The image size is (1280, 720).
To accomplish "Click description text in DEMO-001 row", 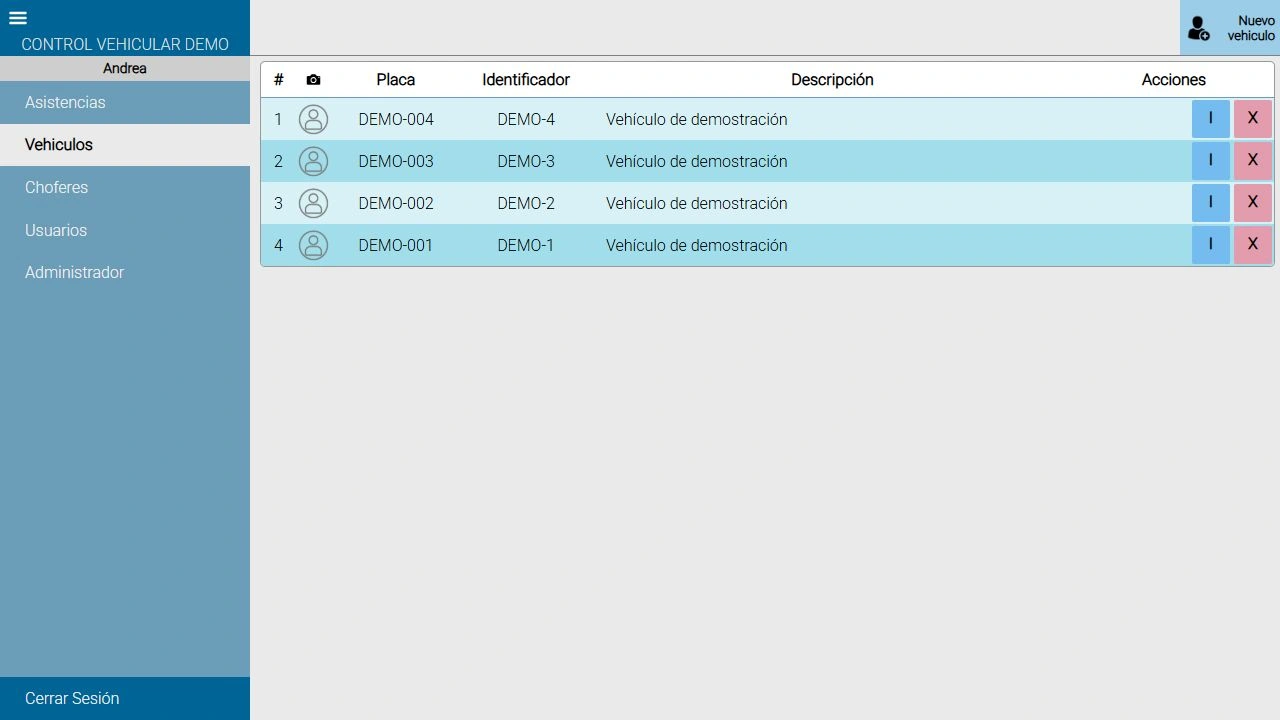I will click(697, 245).
